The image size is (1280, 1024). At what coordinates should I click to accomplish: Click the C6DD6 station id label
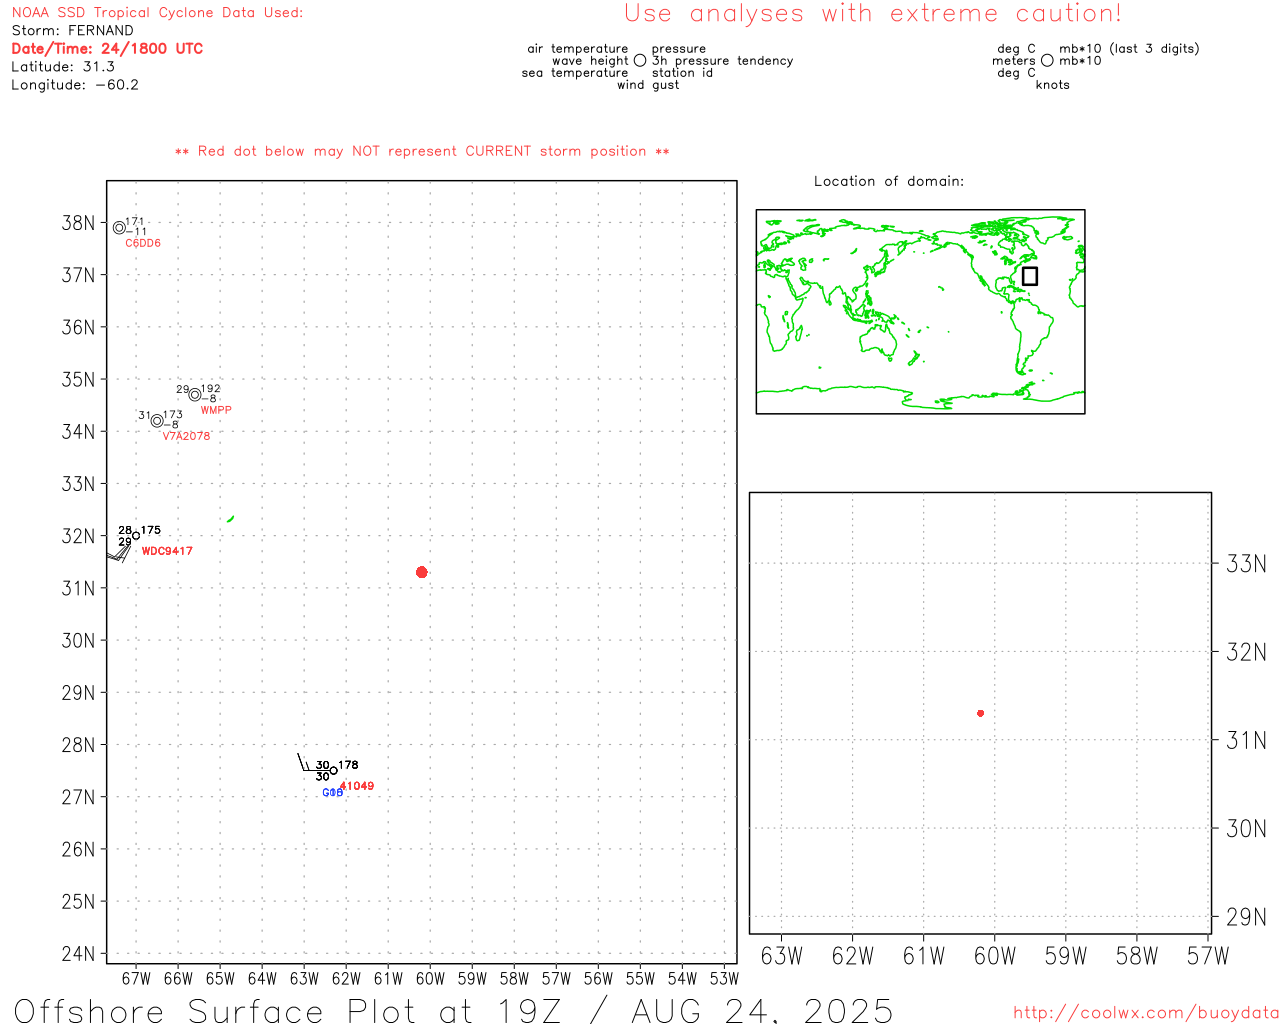point(143,244)
